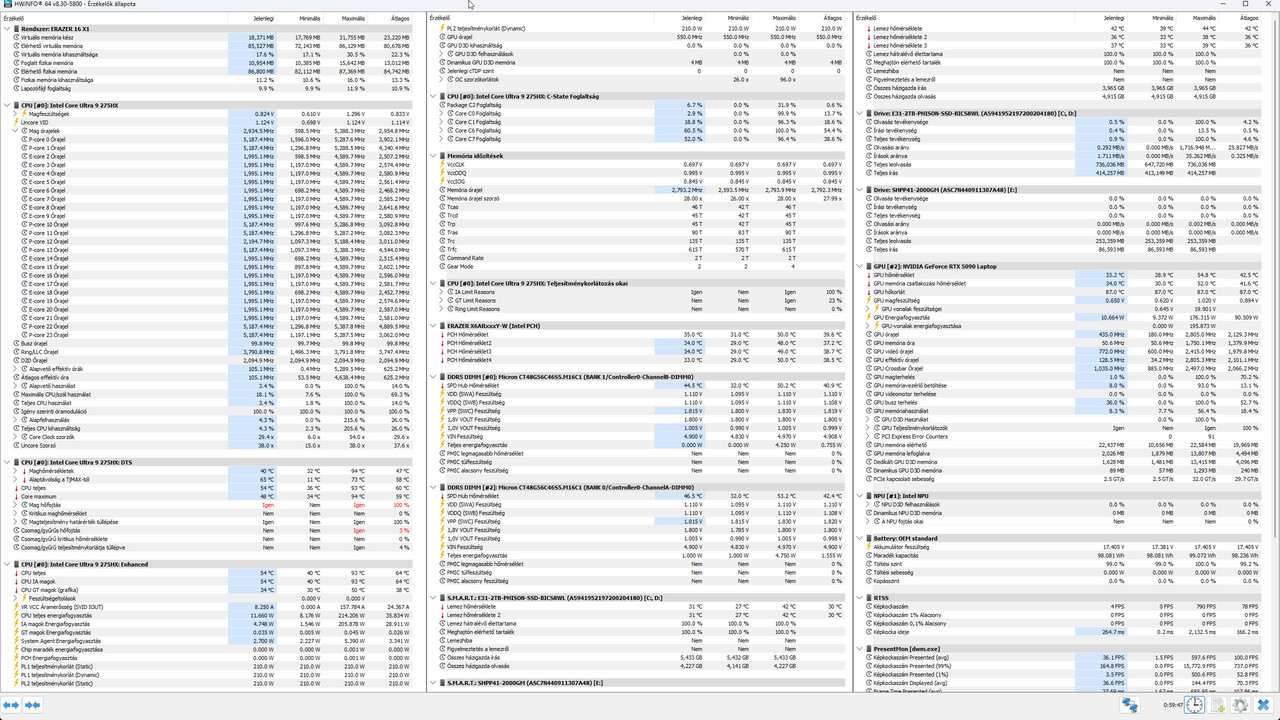The image size is (1280, 720).
Task: Expand the Ring Limit Reasons row
Action: (x=441, y=309)
